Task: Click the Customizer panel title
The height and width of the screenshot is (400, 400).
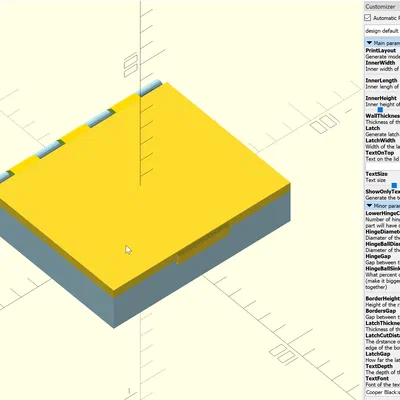Action: point(380,6)
